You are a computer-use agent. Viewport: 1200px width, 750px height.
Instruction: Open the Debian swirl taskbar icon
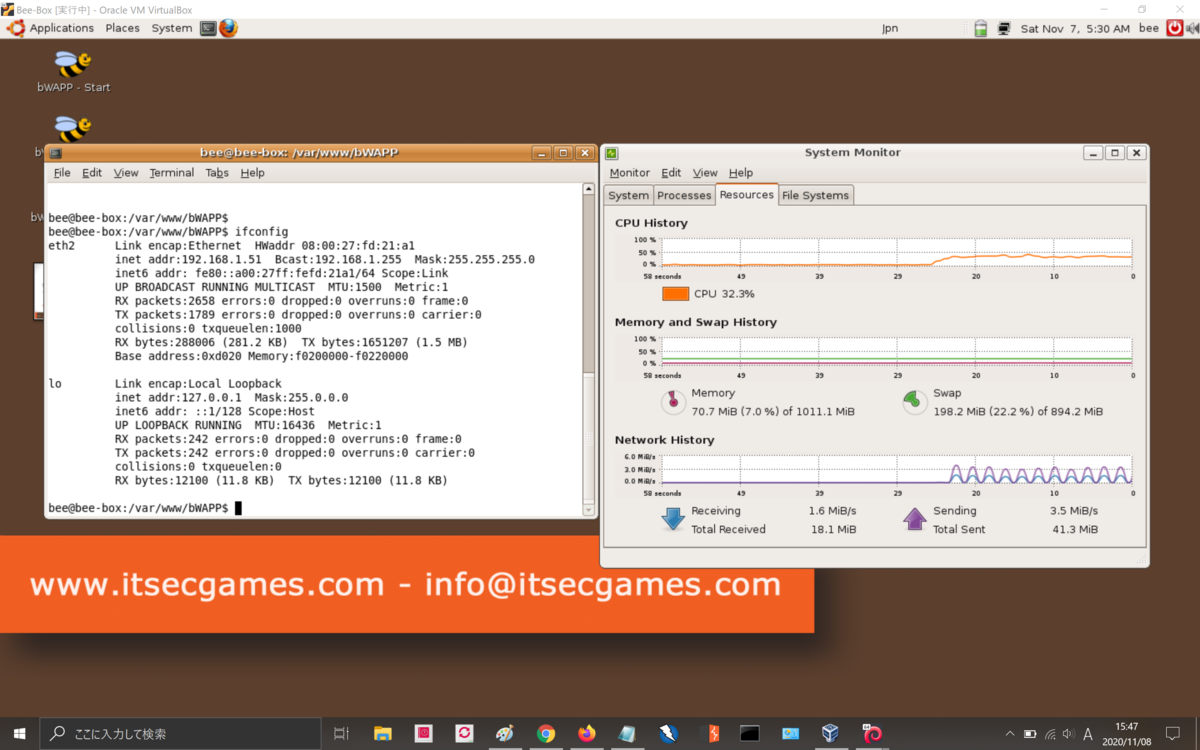[x=872, y=733]
